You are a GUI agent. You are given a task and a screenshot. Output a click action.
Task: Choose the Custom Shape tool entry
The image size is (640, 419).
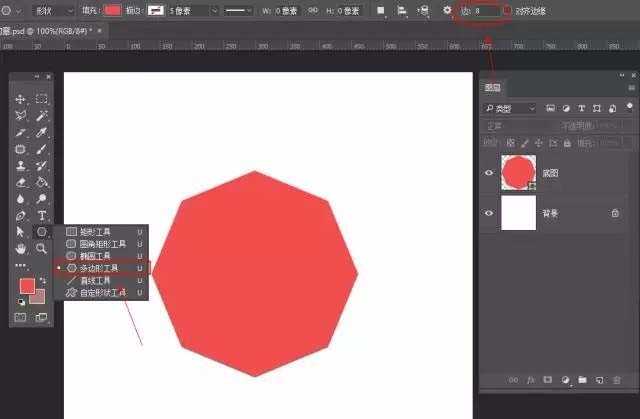[x=102, y=293]
